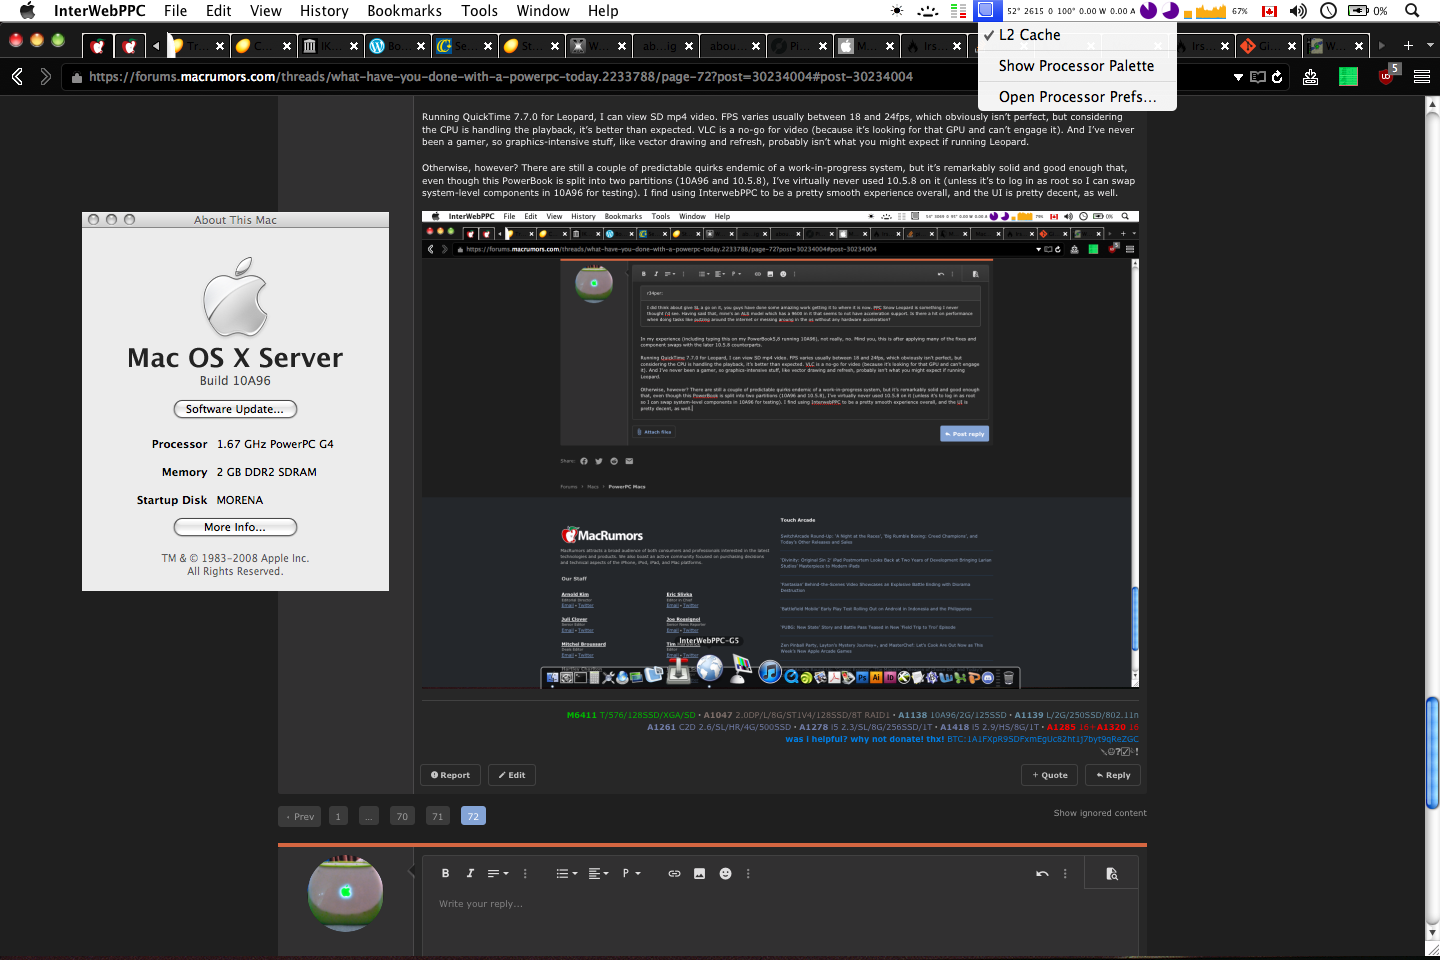The image size is (1440, 960).
Task: Open the Bookmarks menu
Action: pos(404,10)
